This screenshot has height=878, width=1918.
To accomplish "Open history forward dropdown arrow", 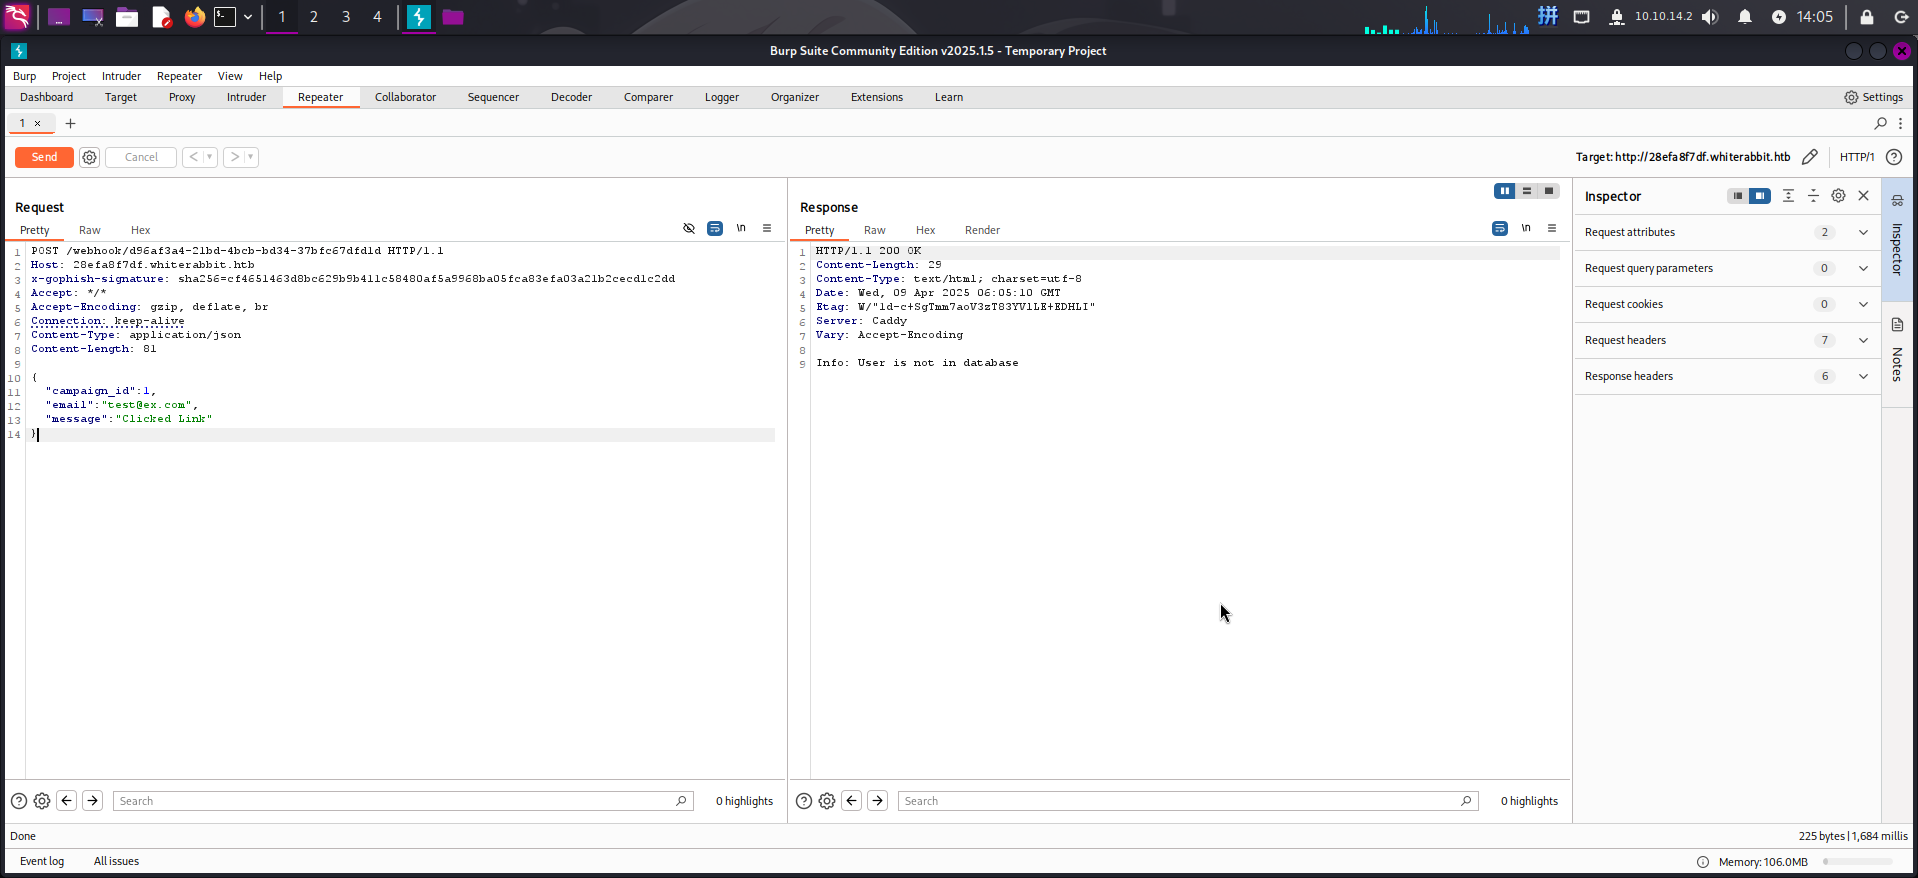I will (251, 157).
